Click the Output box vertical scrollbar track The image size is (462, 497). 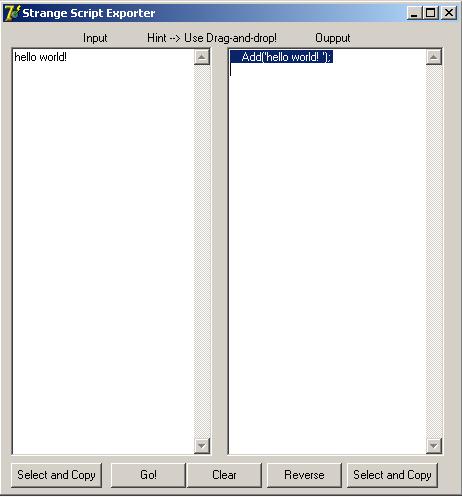[433, 251]
